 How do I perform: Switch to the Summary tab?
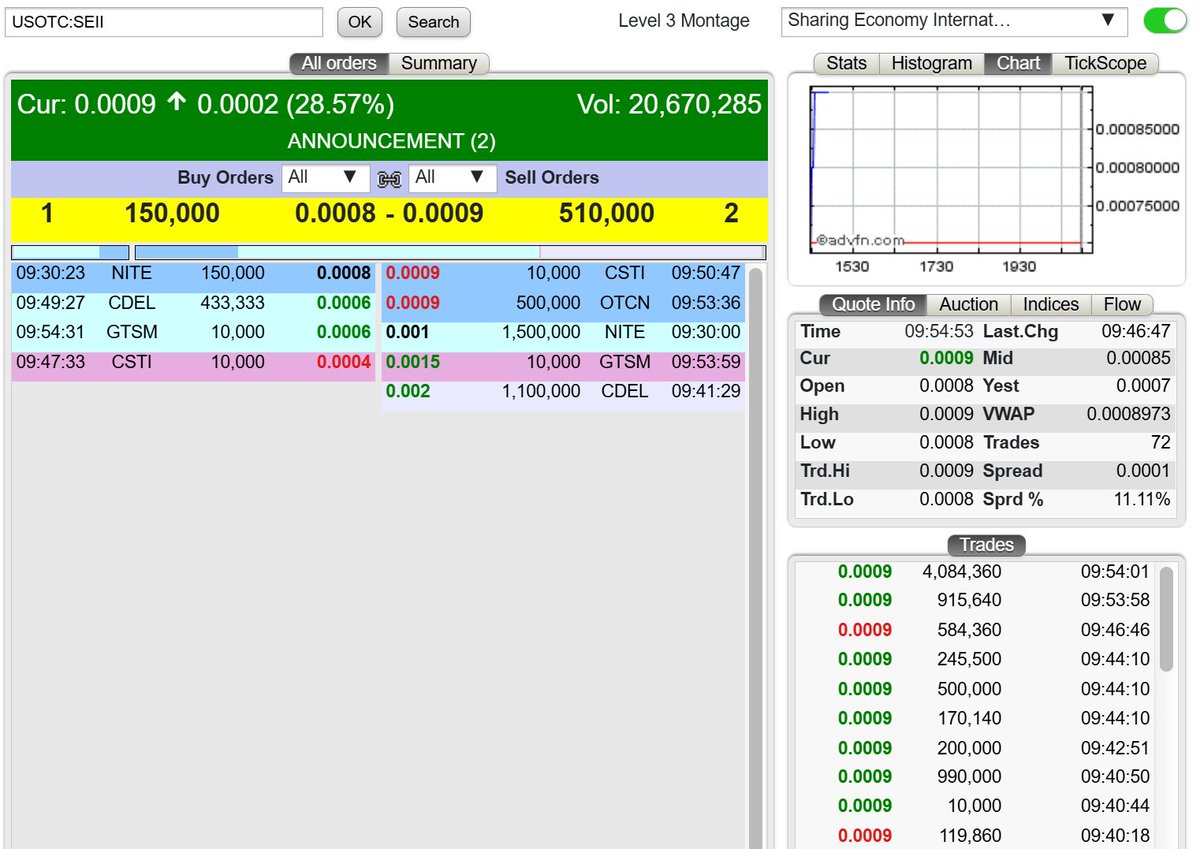438,63
